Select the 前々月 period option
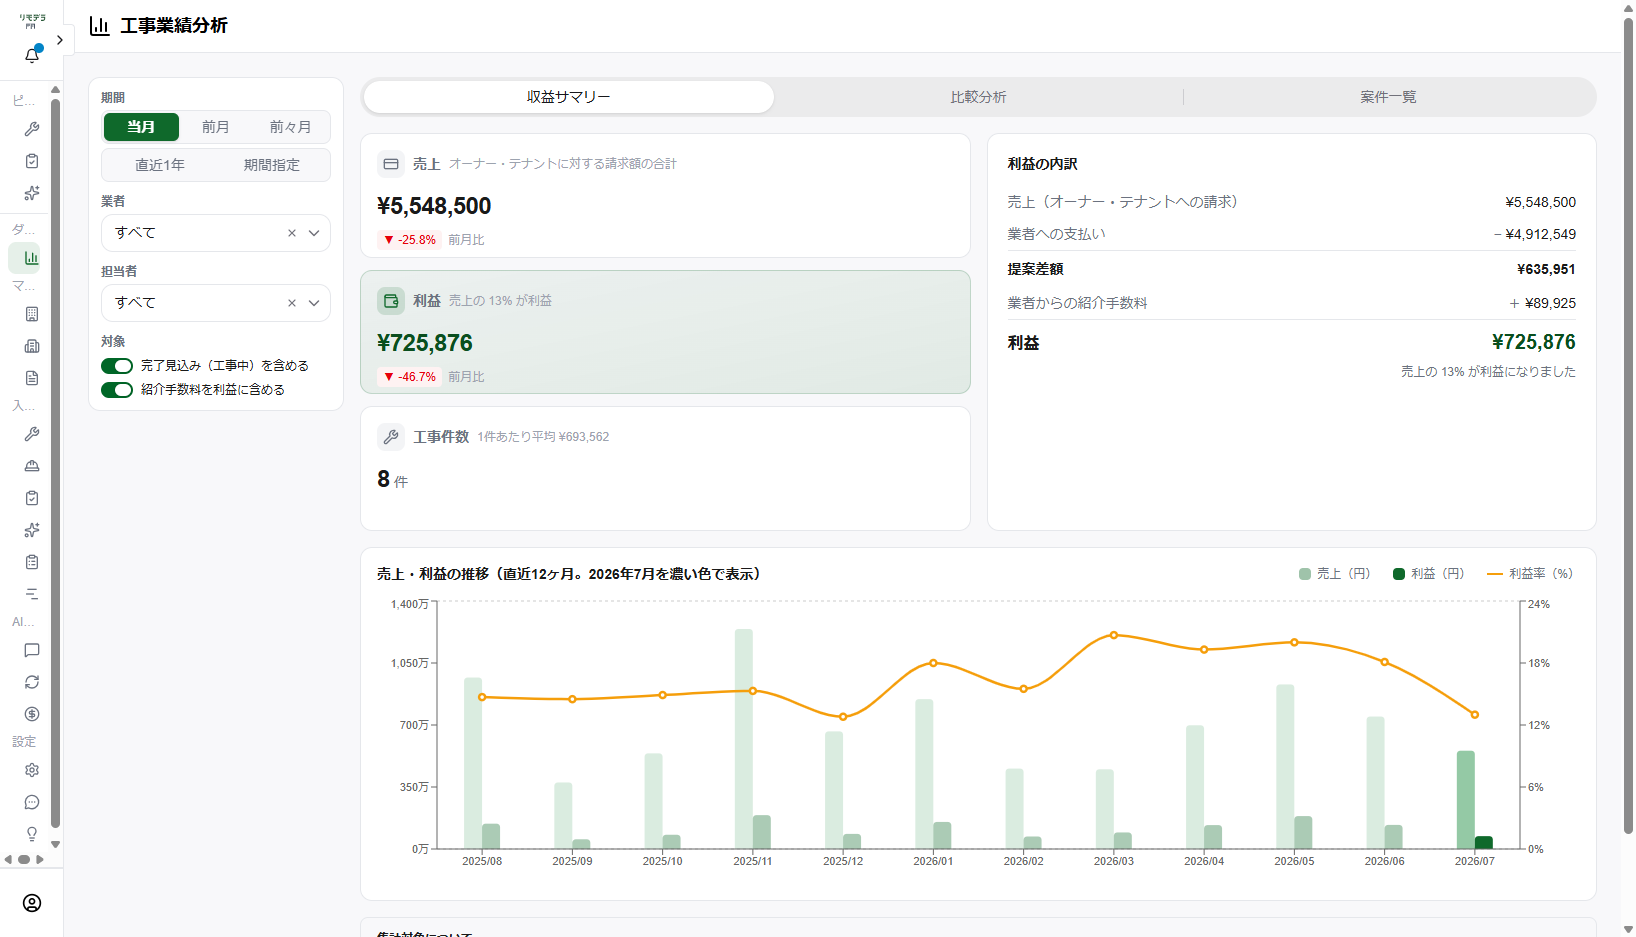1636x937 pixels. coord(290,127)
